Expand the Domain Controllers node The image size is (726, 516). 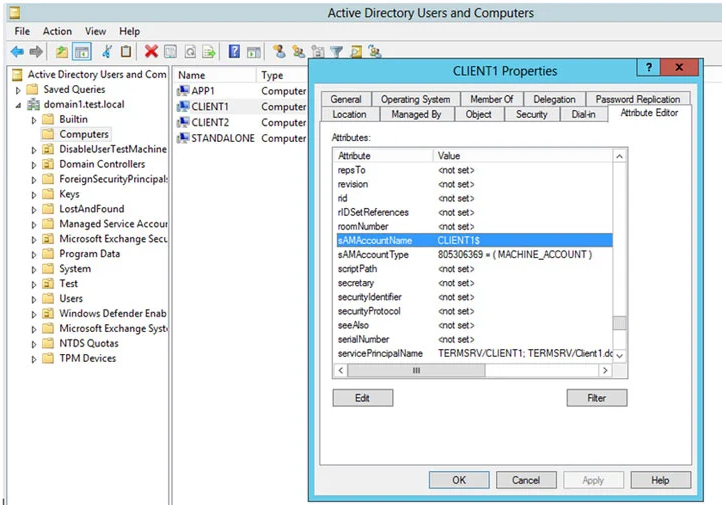pos(34,165)
